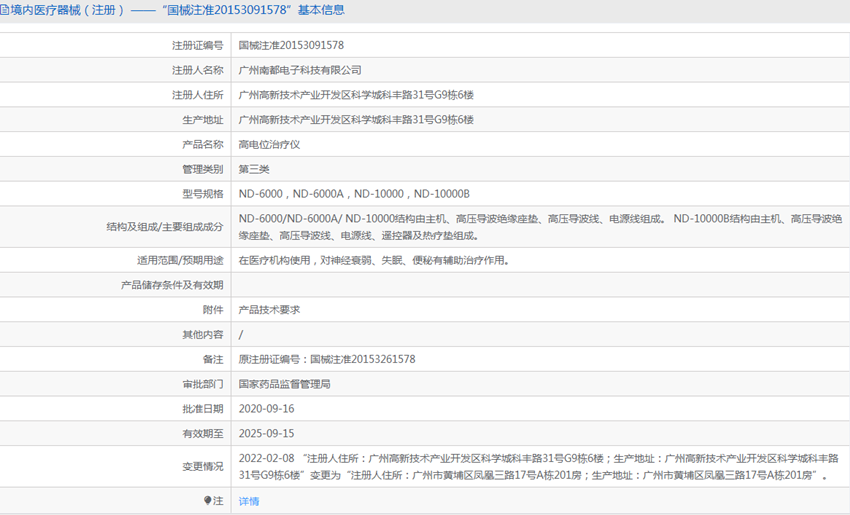
Task: Click the 生产地址 label
Action: click(x=203, y=120)
